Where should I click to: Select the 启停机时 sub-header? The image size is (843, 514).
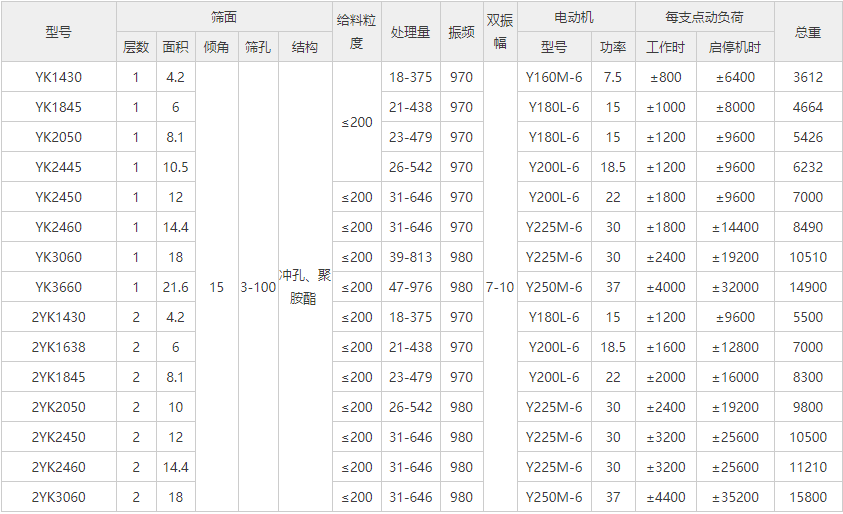point(734,47)
